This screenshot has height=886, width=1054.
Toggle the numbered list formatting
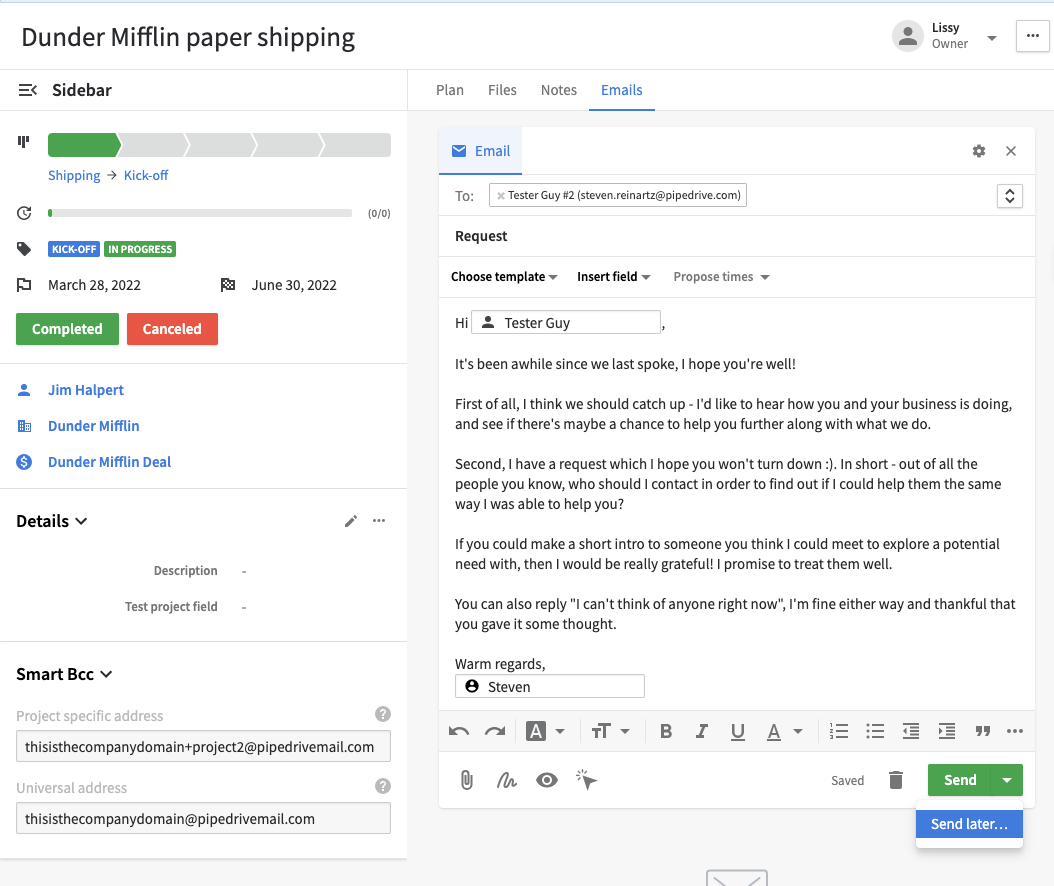click(x=839, y=731)
